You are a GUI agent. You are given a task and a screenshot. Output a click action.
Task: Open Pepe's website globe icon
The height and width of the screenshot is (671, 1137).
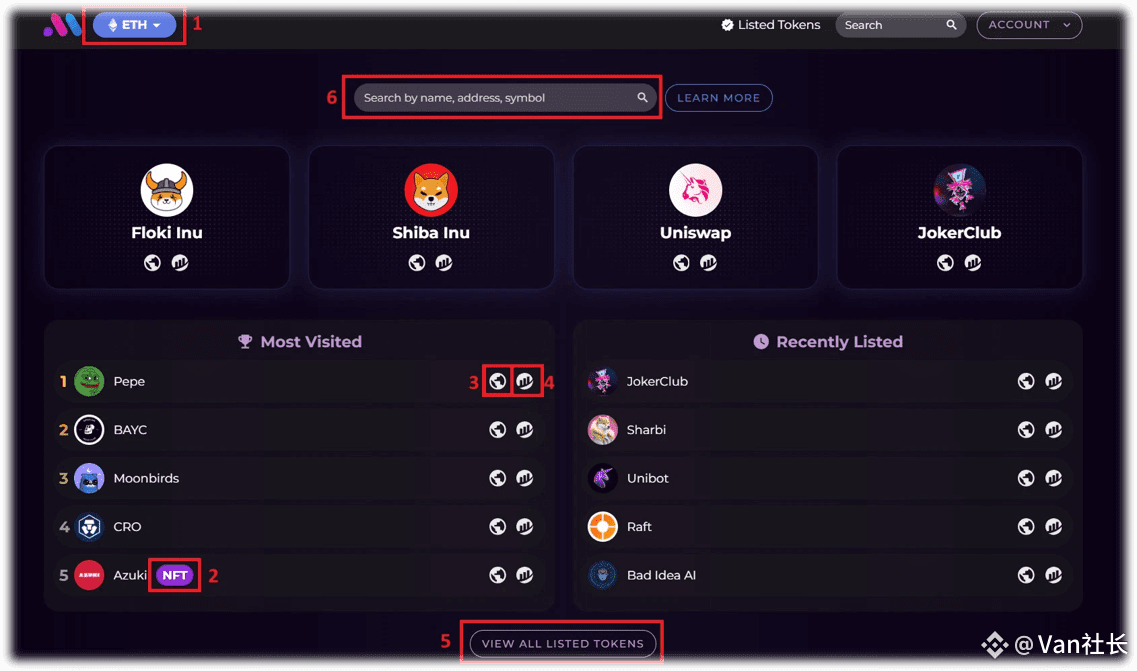pyautogui.click(x=497, y=381)
